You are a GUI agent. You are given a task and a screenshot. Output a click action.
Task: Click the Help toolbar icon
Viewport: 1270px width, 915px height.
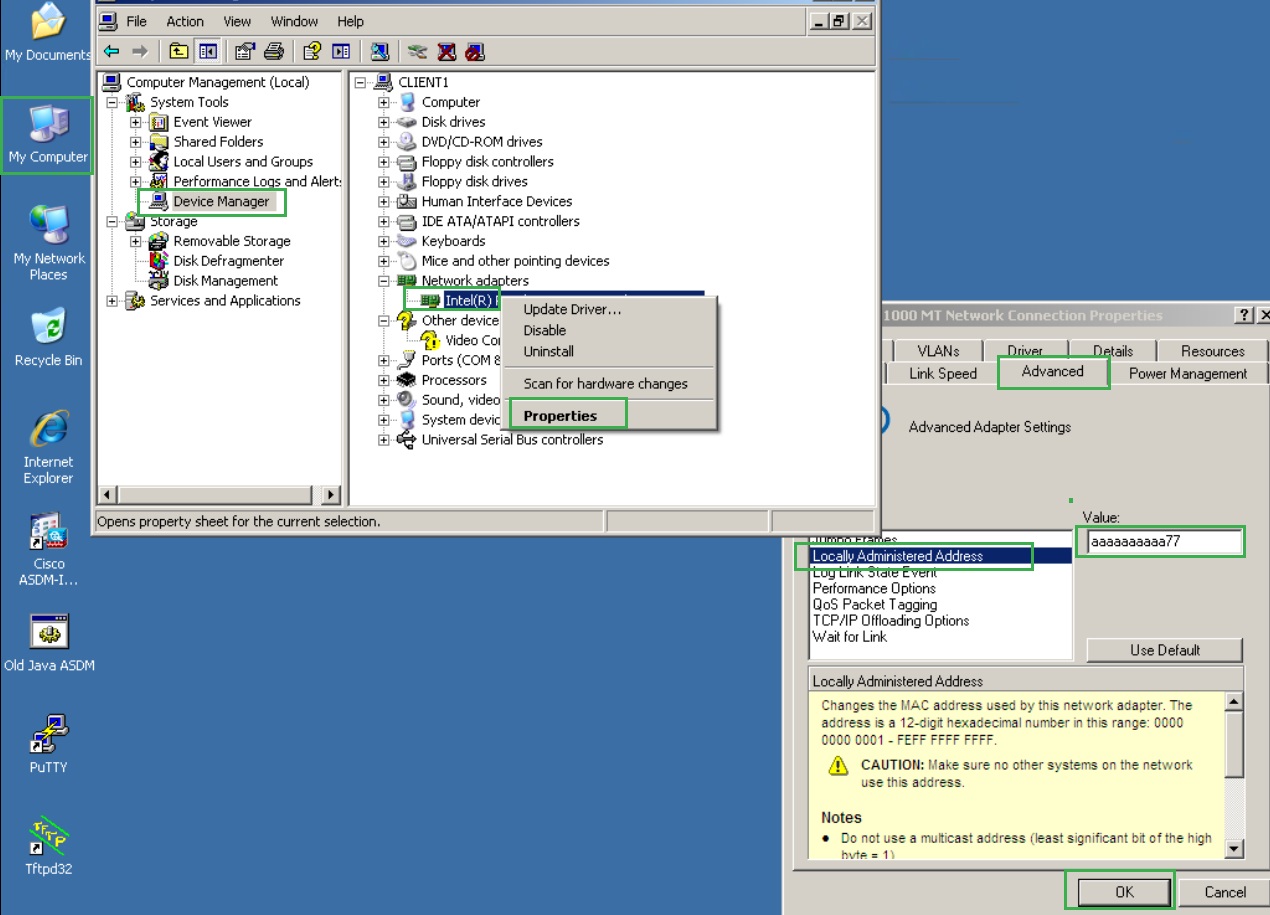(312, 51)
